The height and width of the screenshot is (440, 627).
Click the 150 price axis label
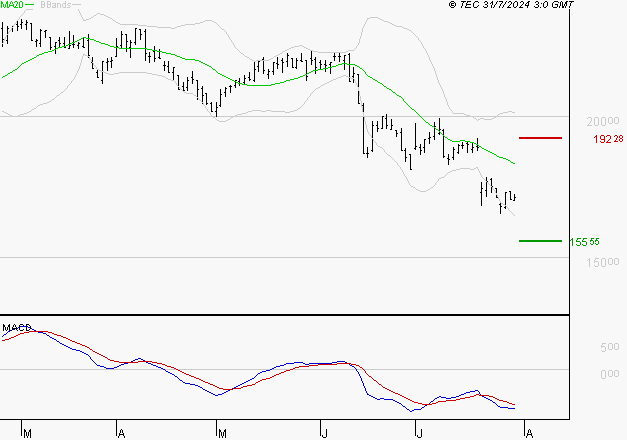point(603,262)
